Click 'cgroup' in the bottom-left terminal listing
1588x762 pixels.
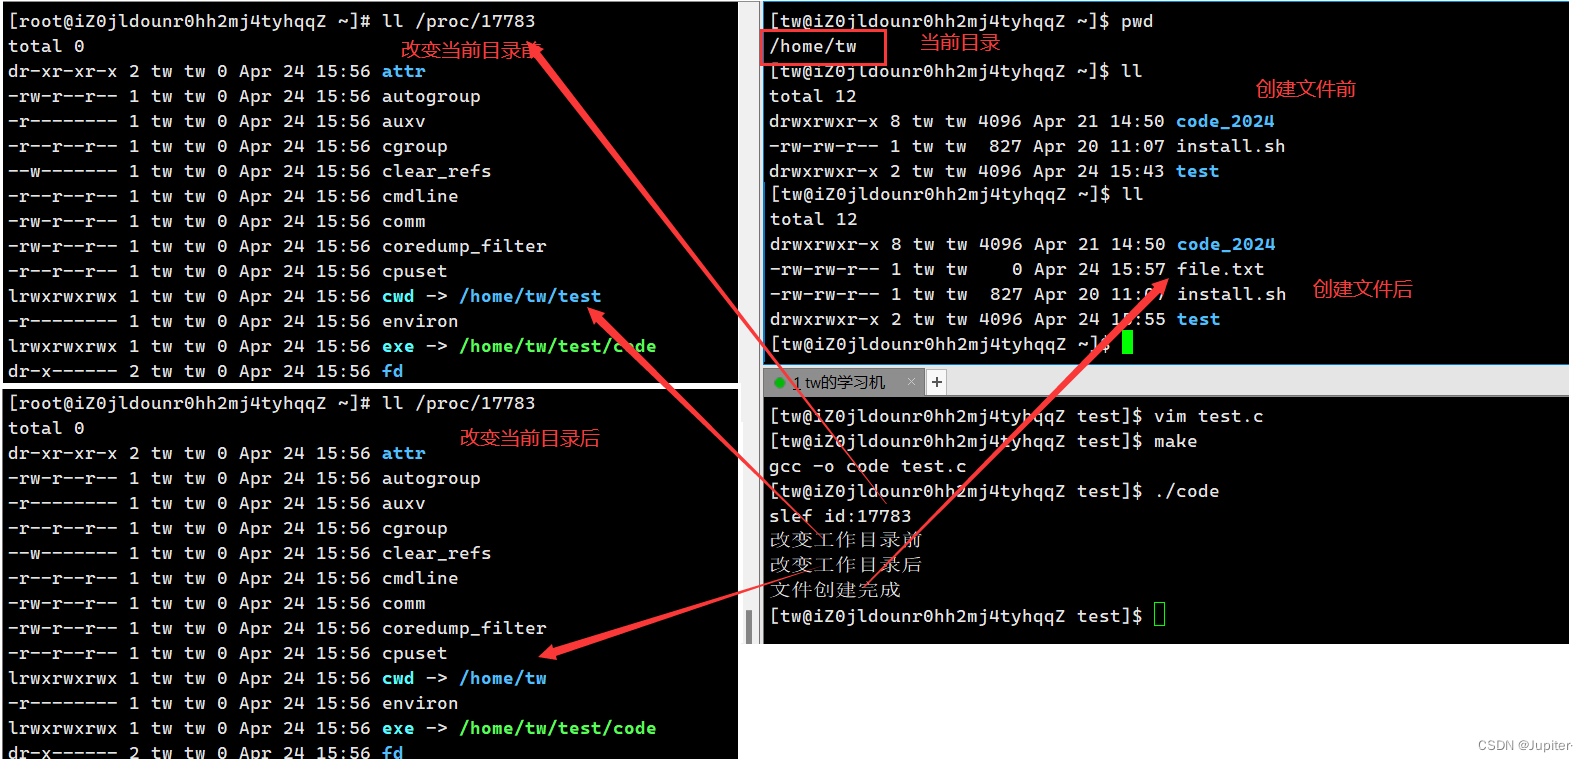point(414,528)
